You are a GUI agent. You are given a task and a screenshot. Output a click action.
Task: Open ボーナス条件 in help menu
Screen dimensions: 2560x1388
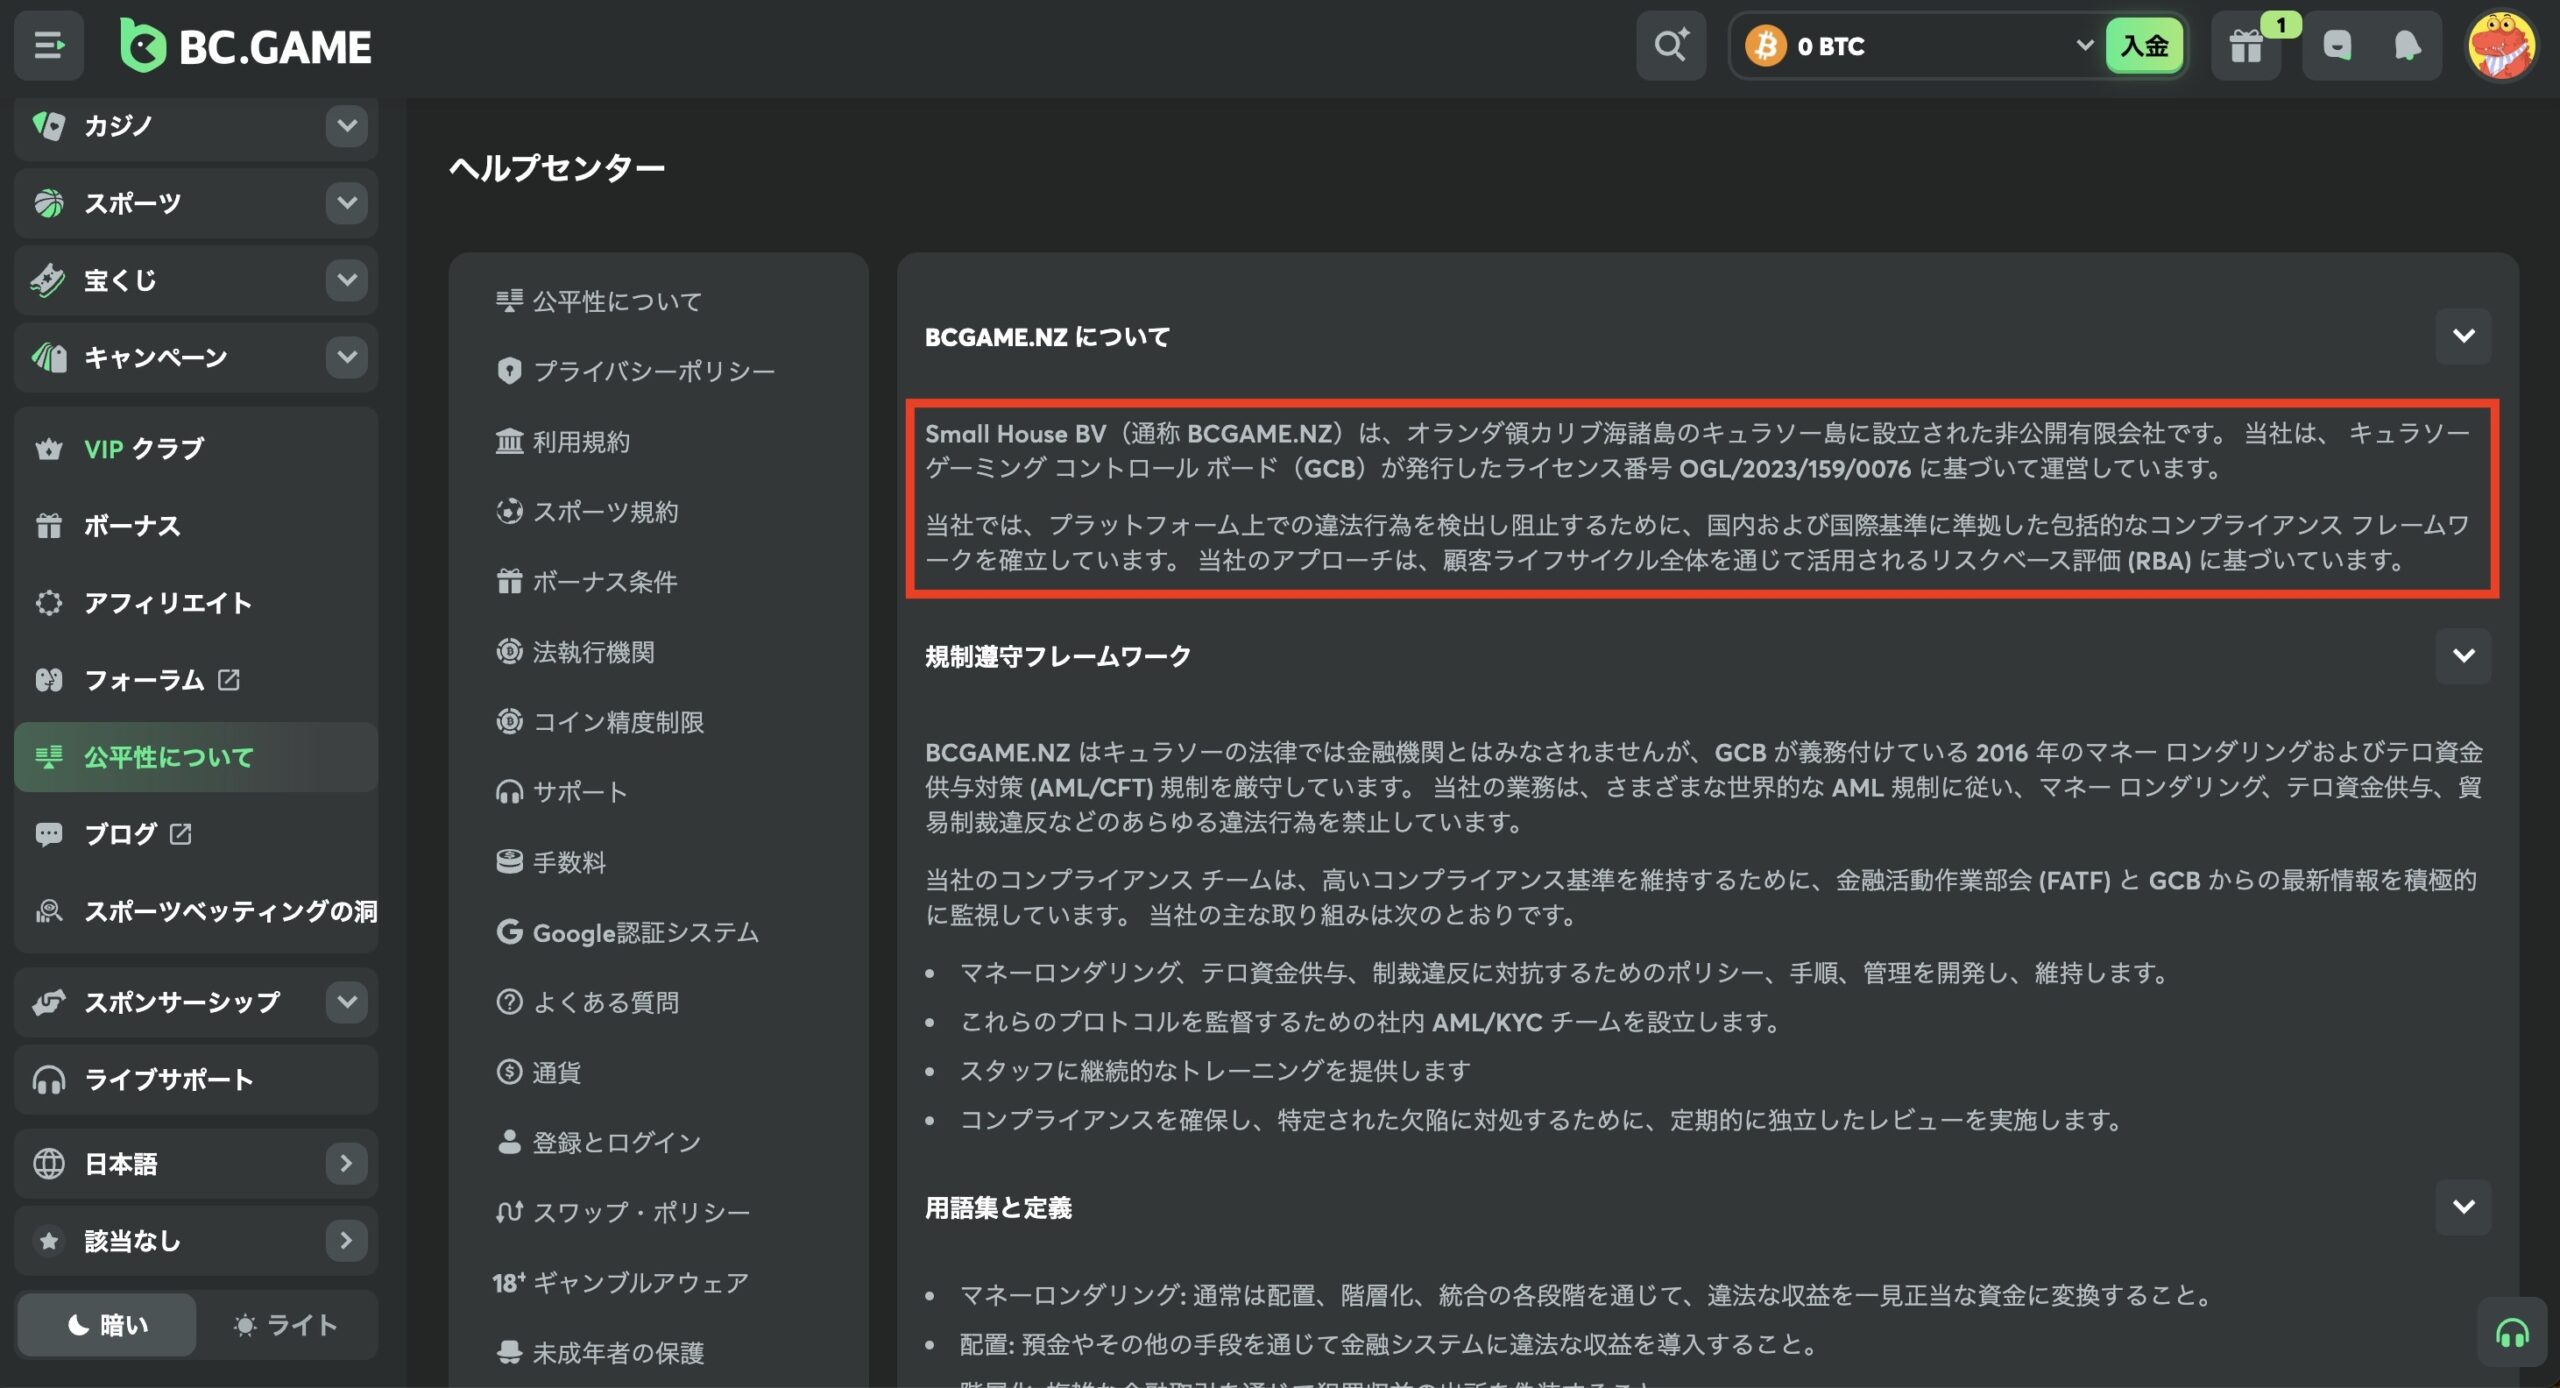tap(587, 581)
